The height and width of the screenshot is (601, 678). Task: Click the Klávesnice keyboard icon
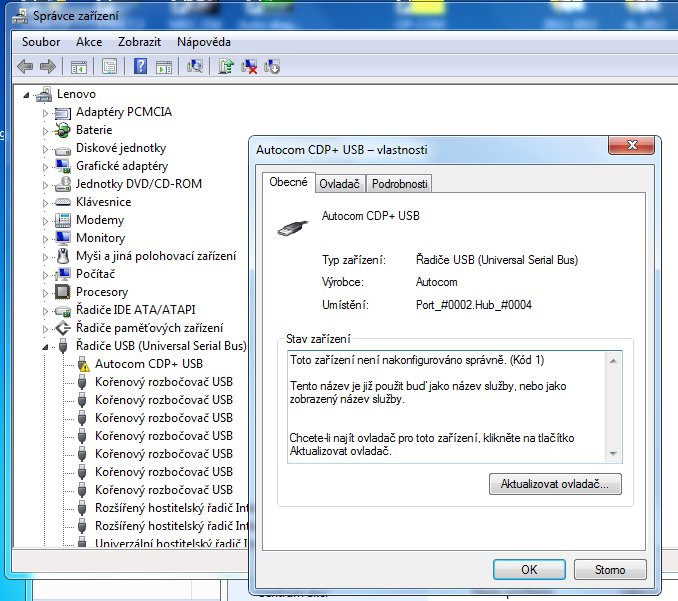pyautogui.click(x=63, y=202)
